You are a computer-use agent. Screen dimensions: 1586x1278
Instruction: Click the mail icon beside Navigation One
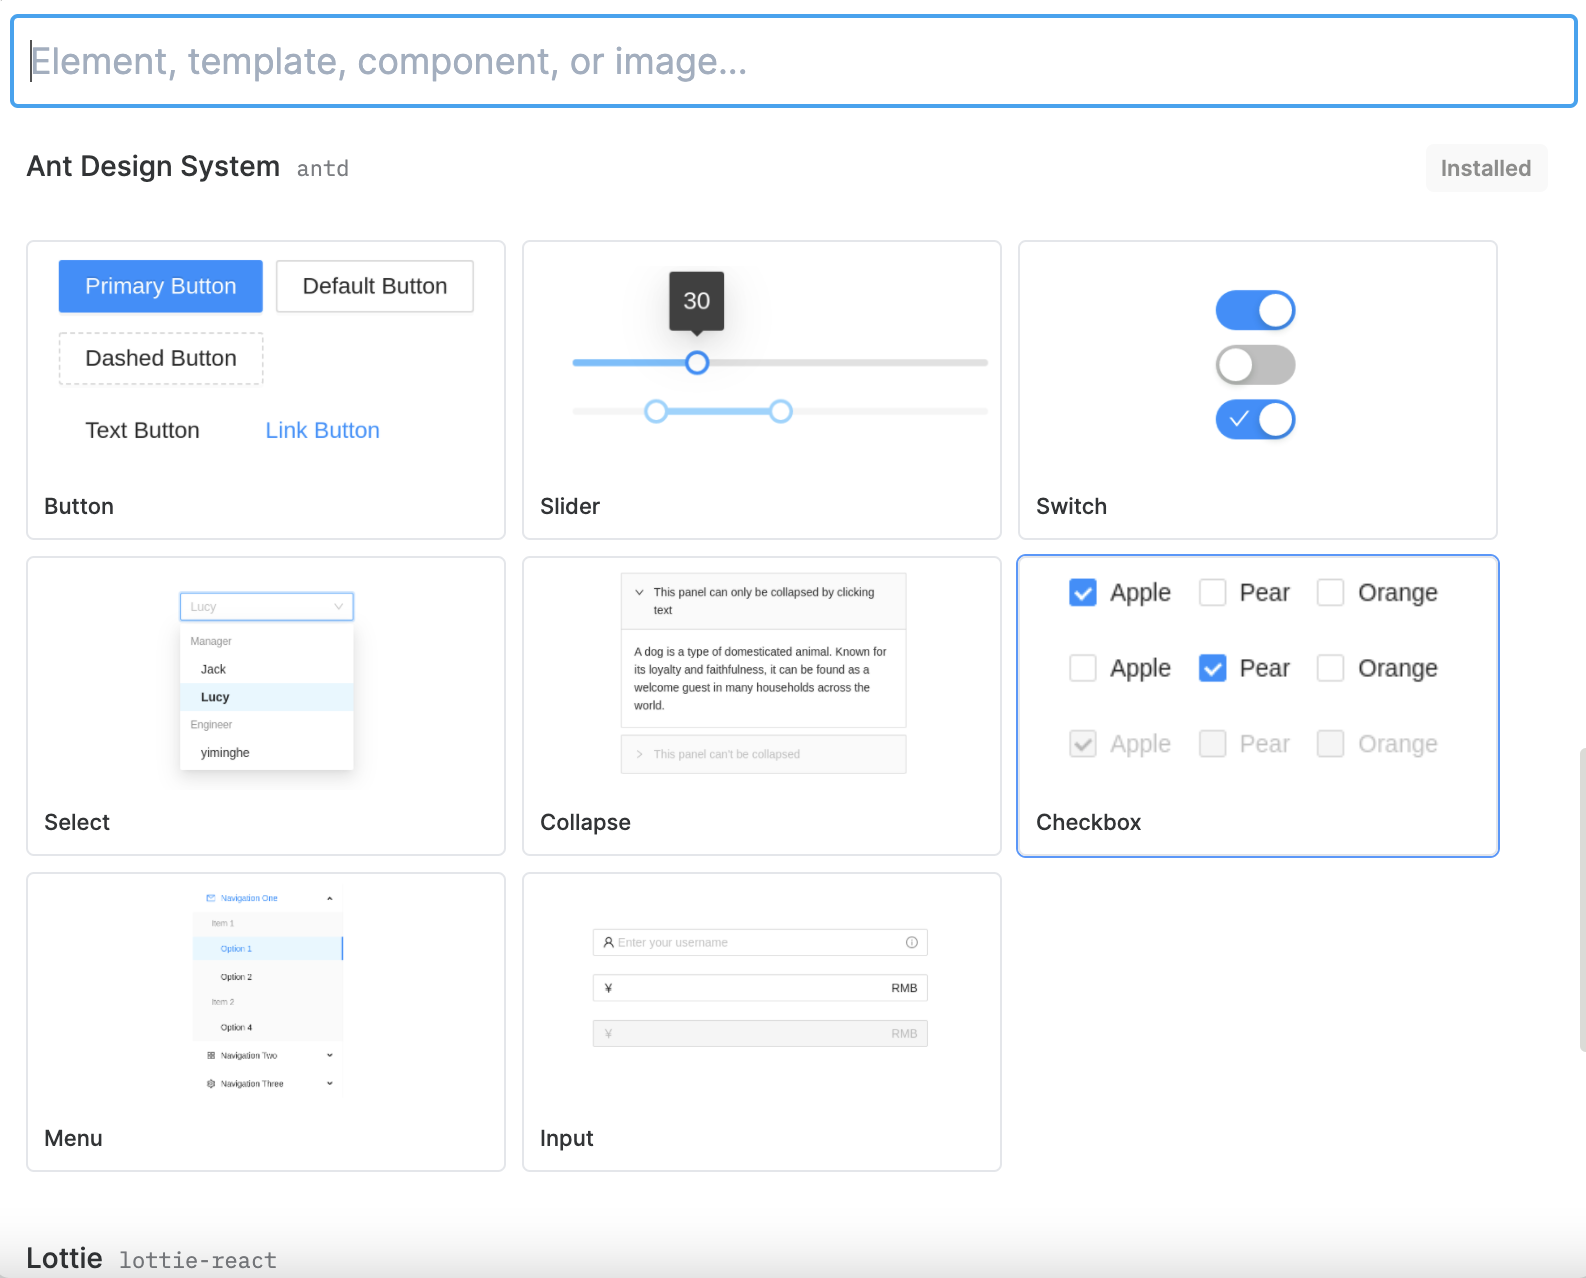tap(211, 898)
